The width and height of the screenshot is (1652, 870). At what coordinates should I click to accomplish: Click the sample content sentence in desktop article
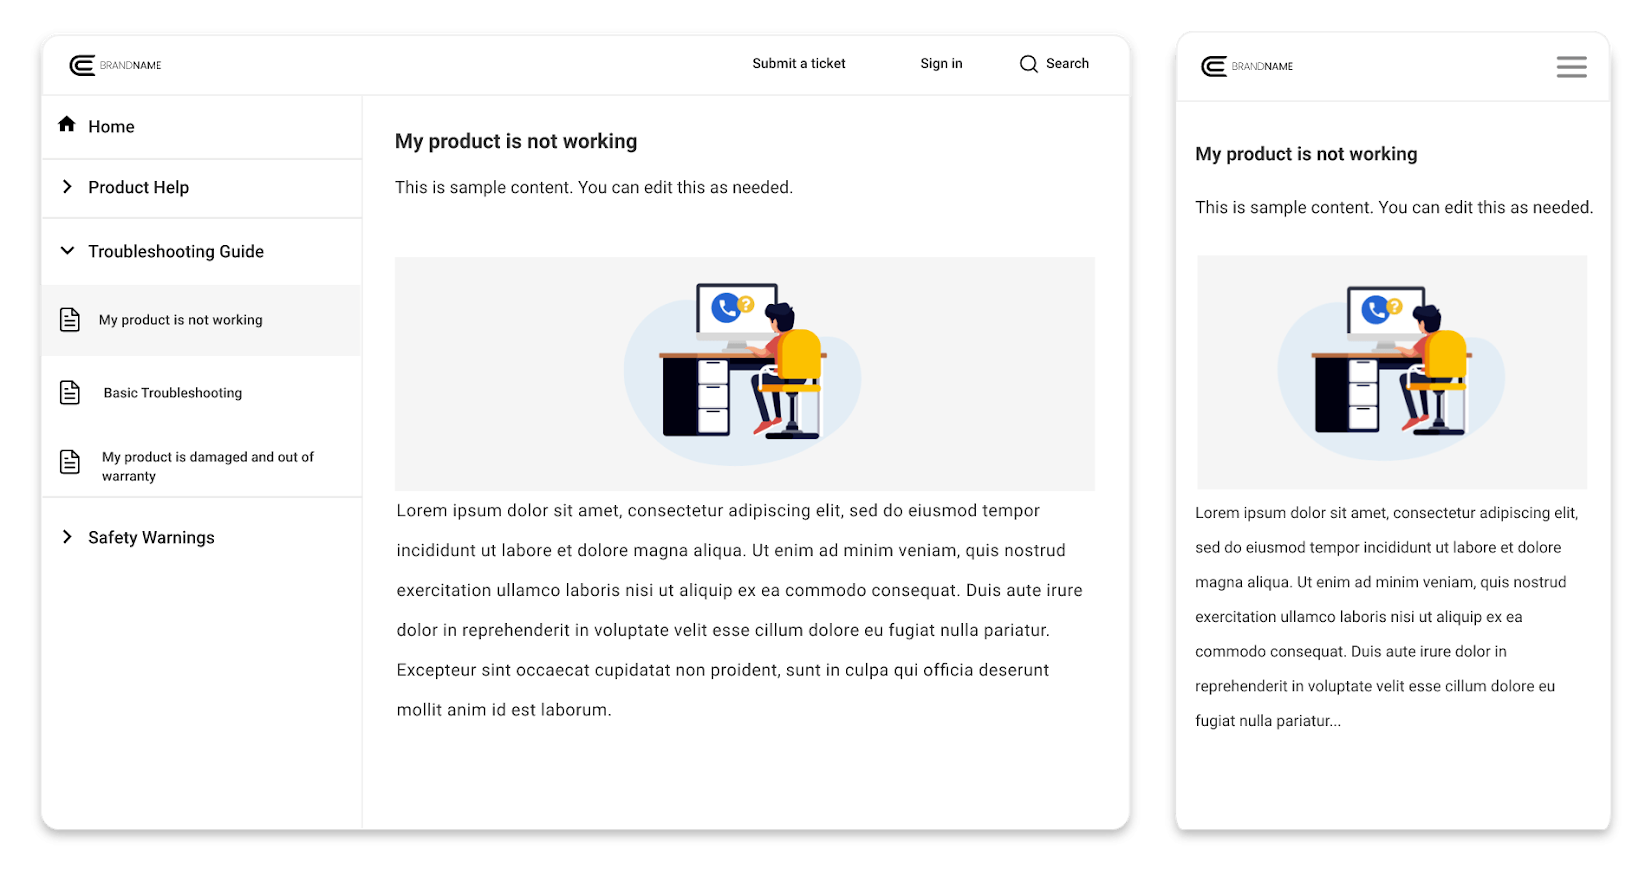coord(594,188)
